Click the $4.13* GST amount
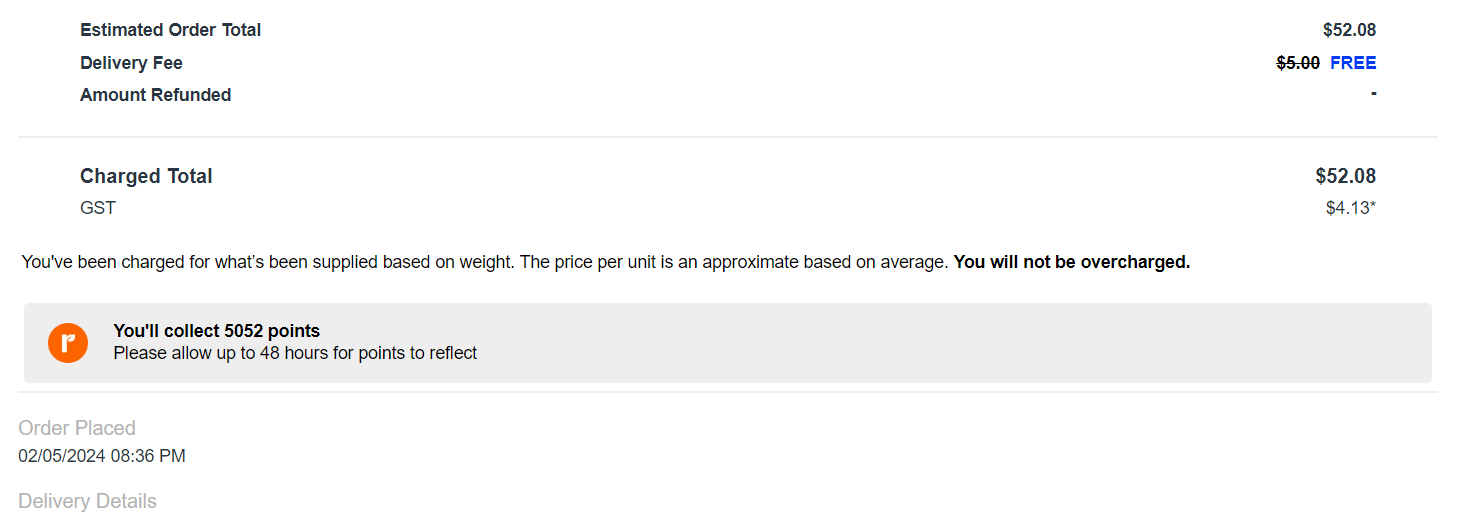Image resolution: width=1471 pixels, height=517 pixels. 1350,208
